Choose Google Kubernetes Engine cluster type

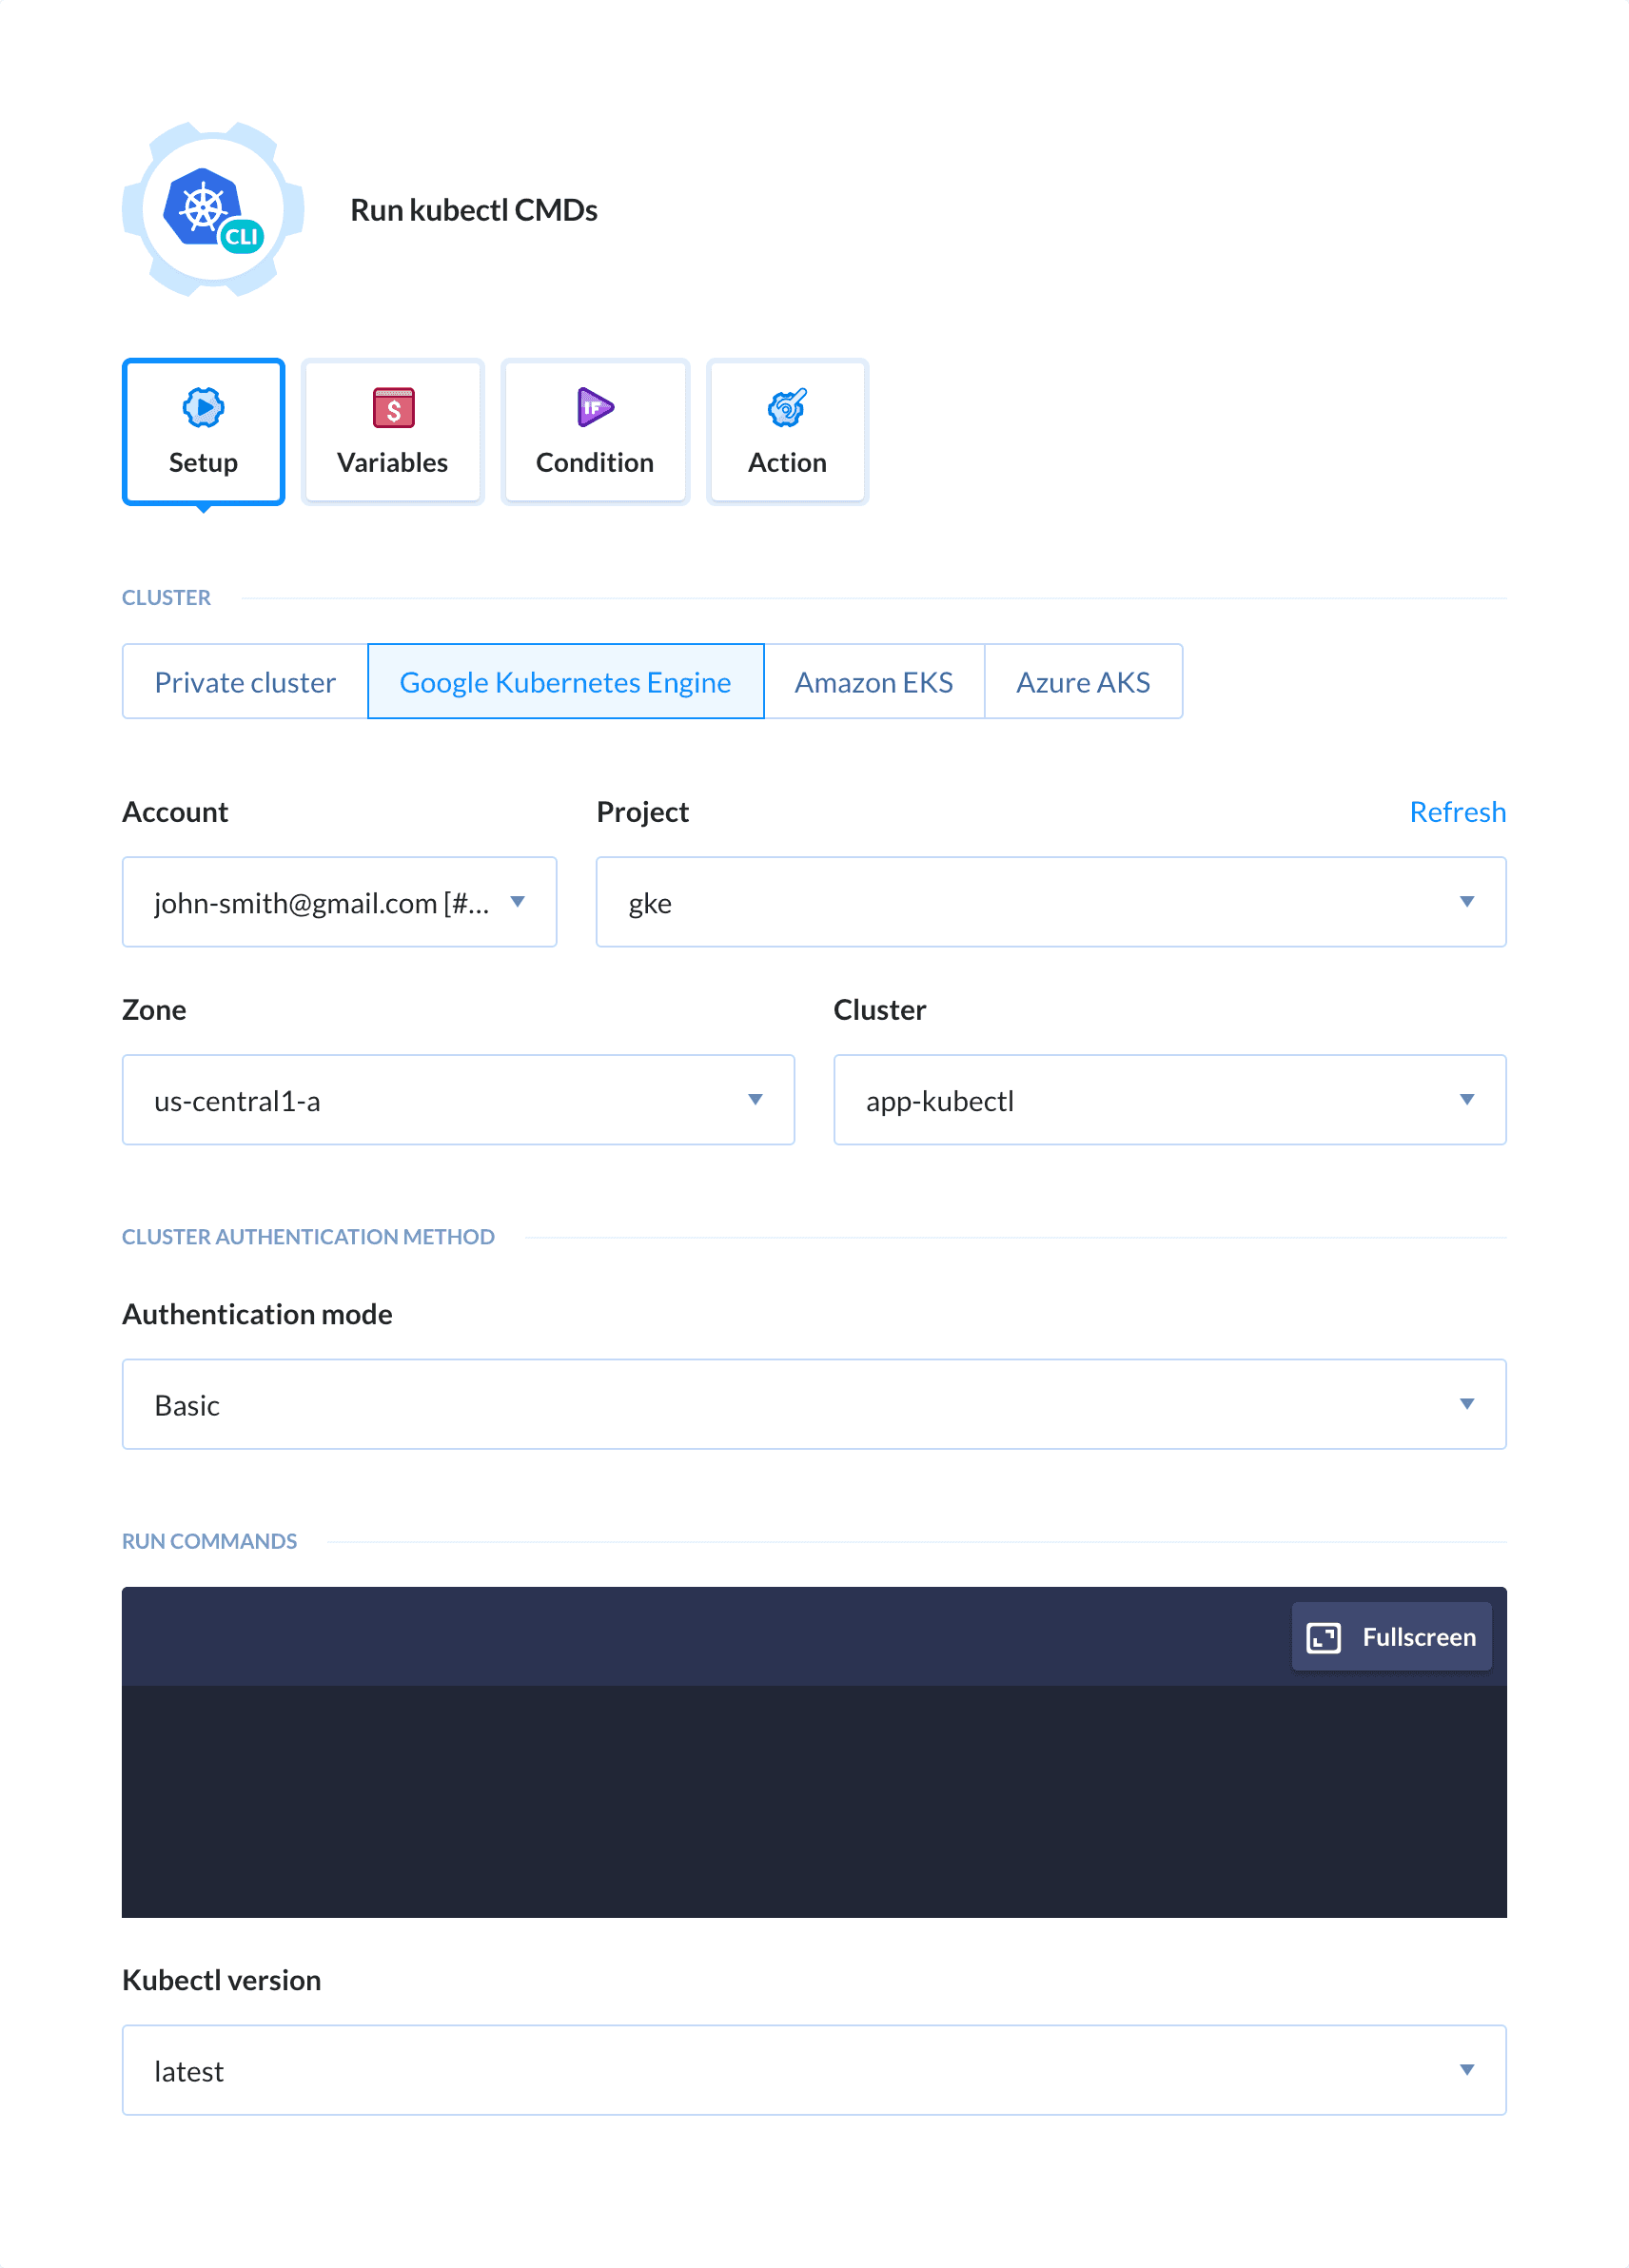click(565, 682)
